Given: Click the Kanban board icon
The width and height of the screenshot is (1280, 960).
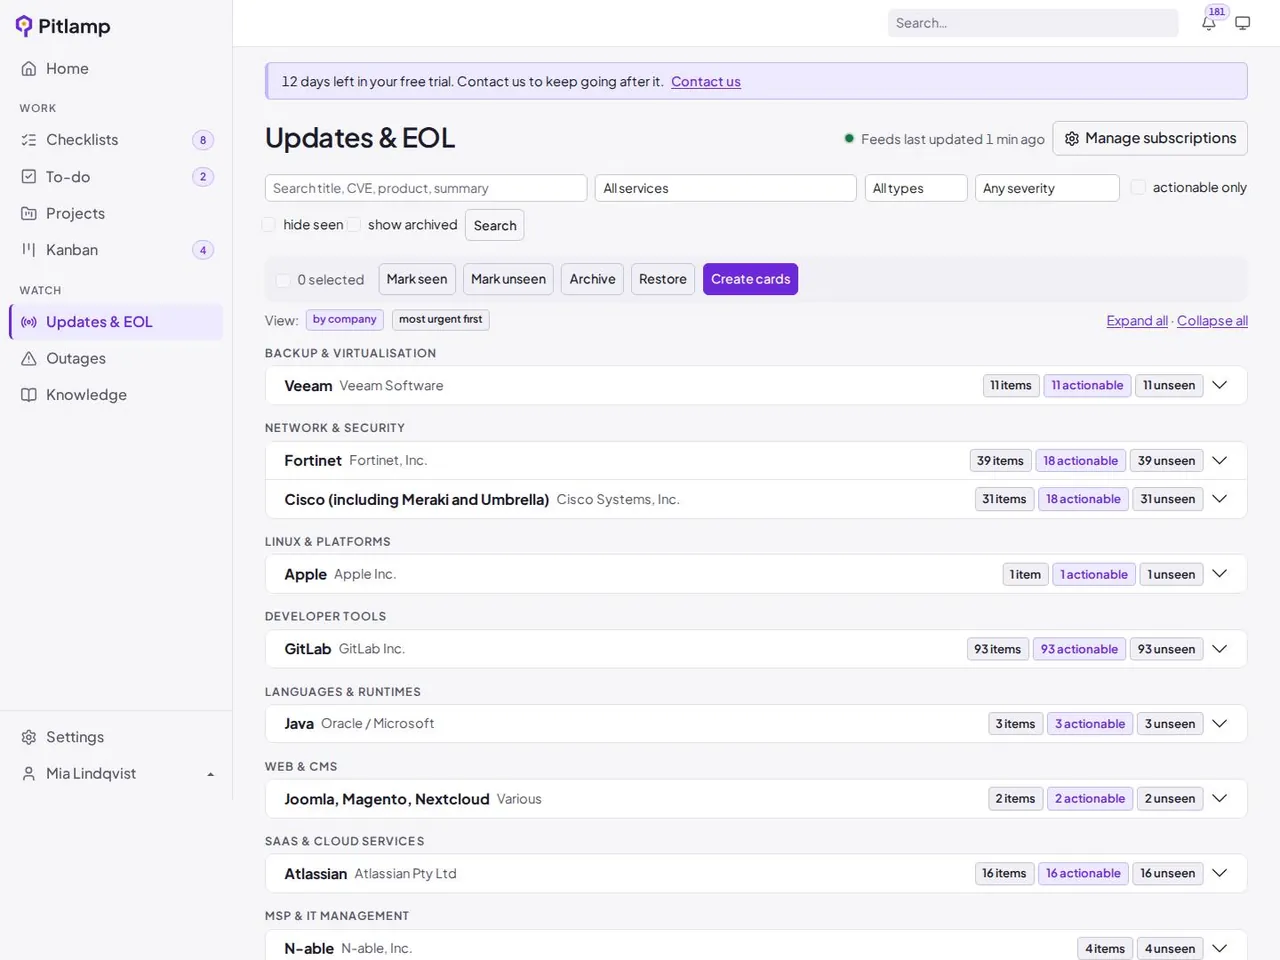Looking at the screenshot, I should [29, 250].
